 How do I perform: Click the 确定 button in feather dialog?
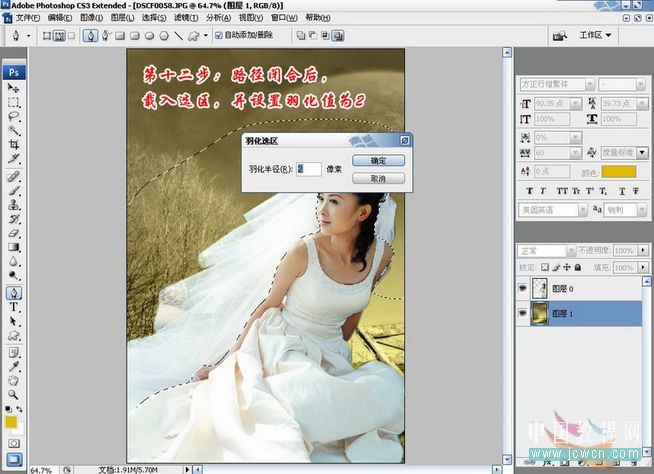point(378,161)
